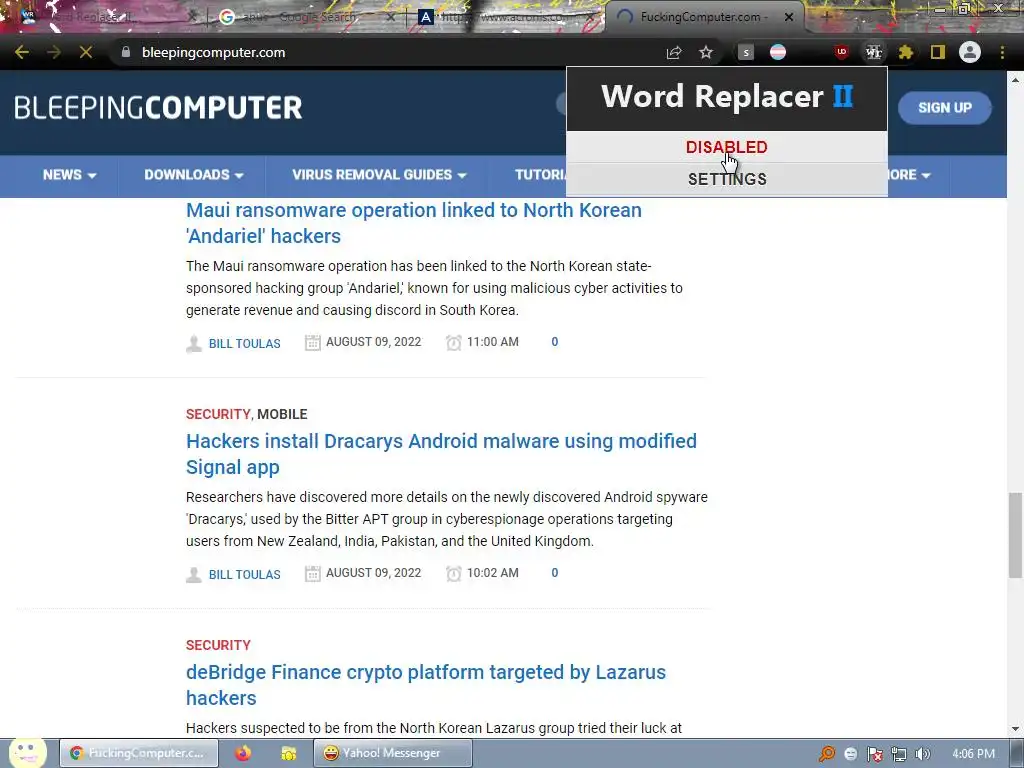This screenshot has height=768, width=1024.
Task: Click the page scrollbar thumb
Action: [1015, 536]
